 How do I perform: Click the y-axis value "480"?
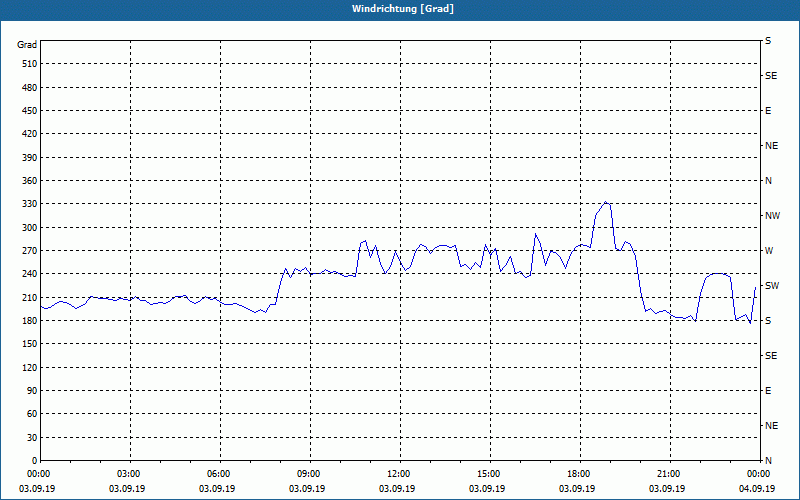point(30,87)
